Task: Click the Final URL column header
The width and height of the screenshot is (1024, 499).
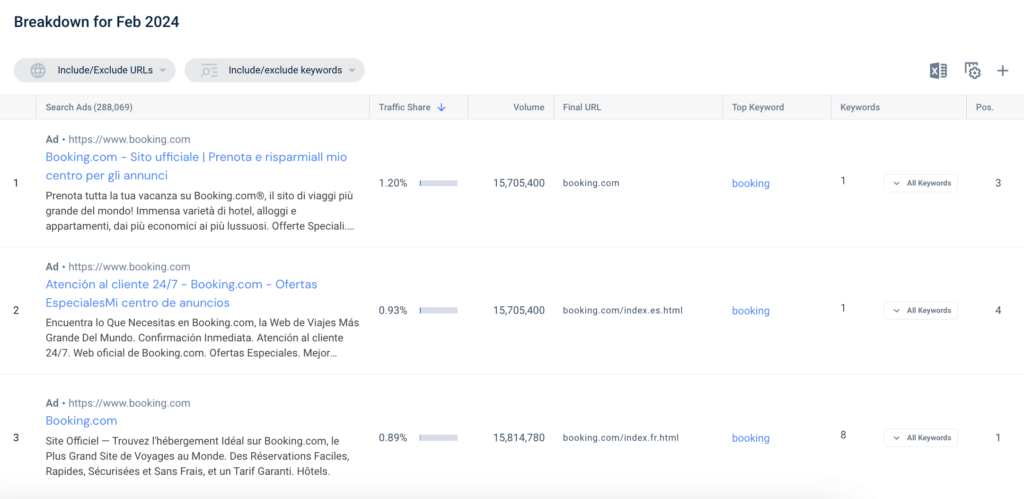Action: (x=582, y=108)
